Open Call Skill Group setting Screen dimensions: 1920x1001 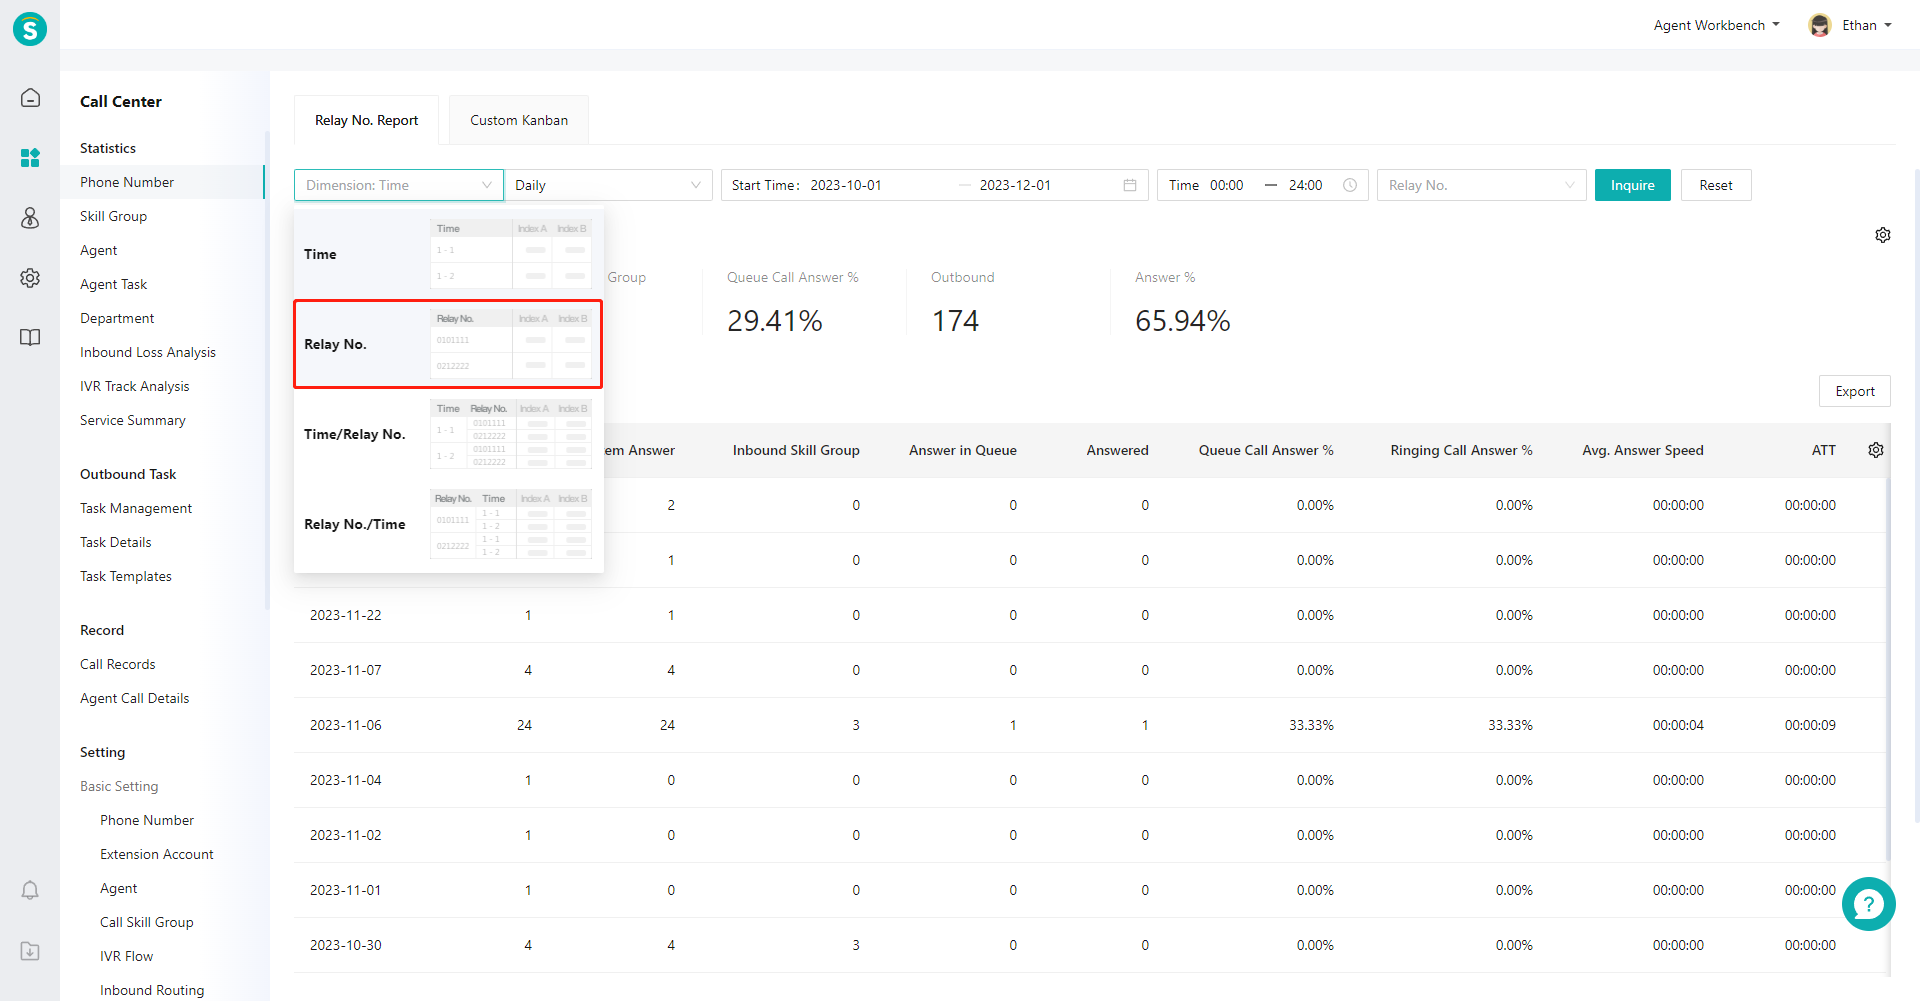[146, 922]
